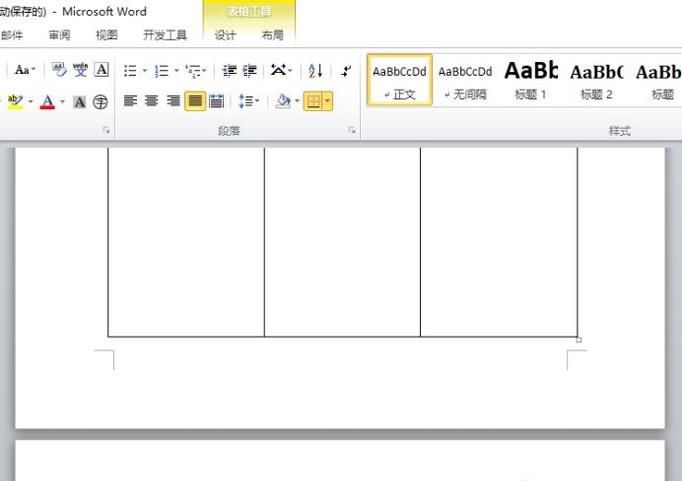Click the red font color button
The width and height of the screenshot is (682, 481).
(47, 102)
